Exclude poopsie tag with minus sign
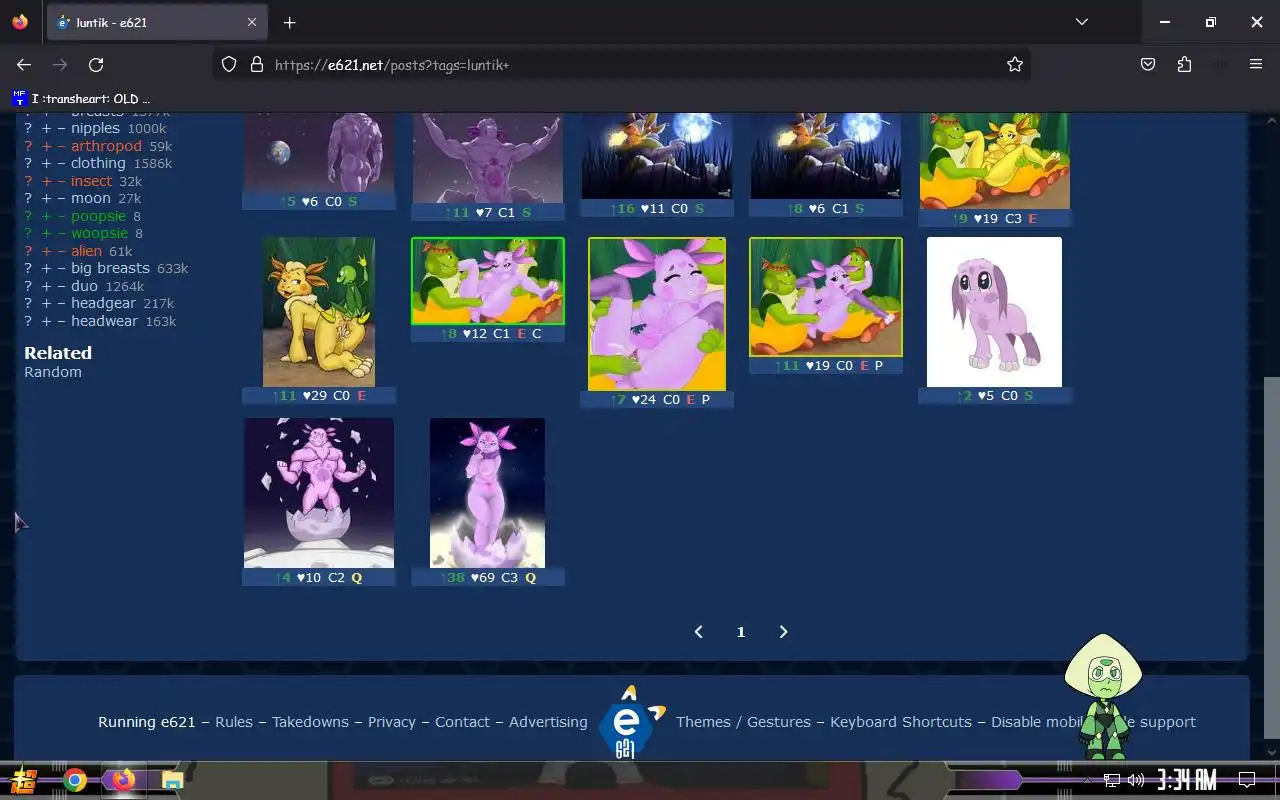This screenshot has width=1280, height=800. tap(62, 216)
